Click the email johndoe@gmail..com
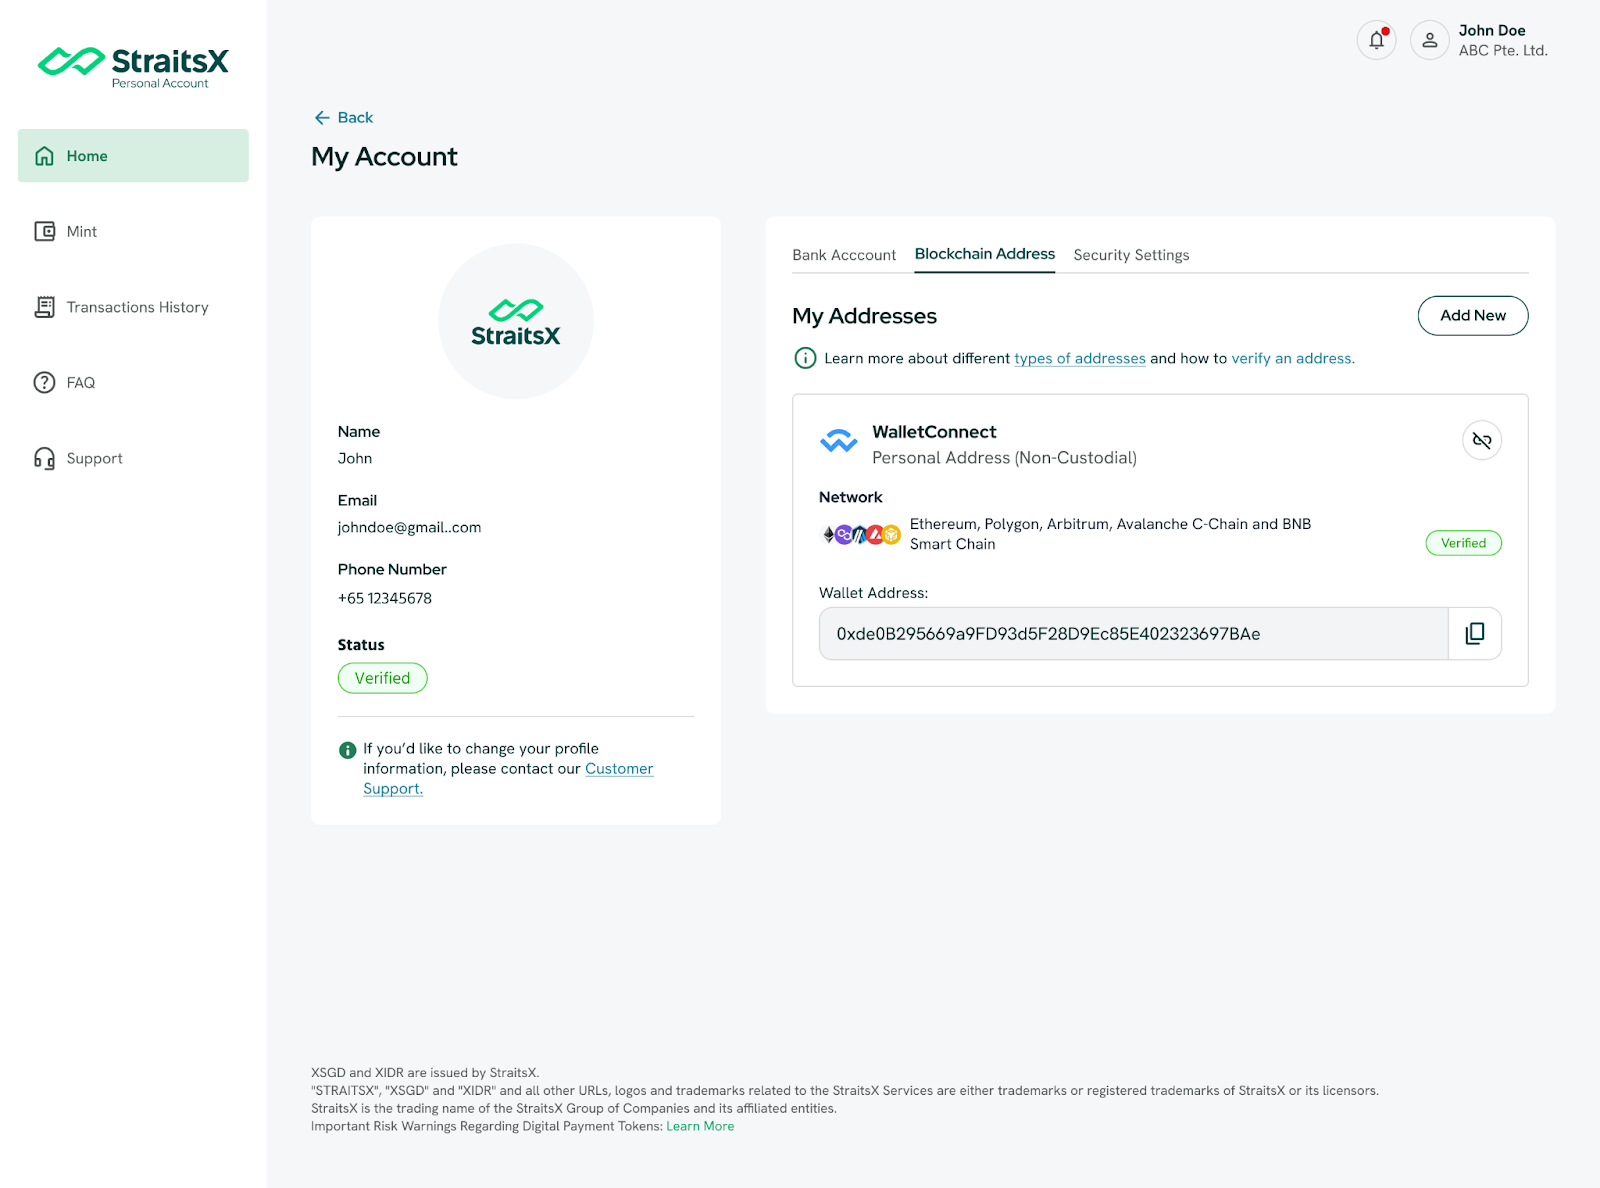The width and height of the screenshot is (1600, 1188). coord(409,528)
